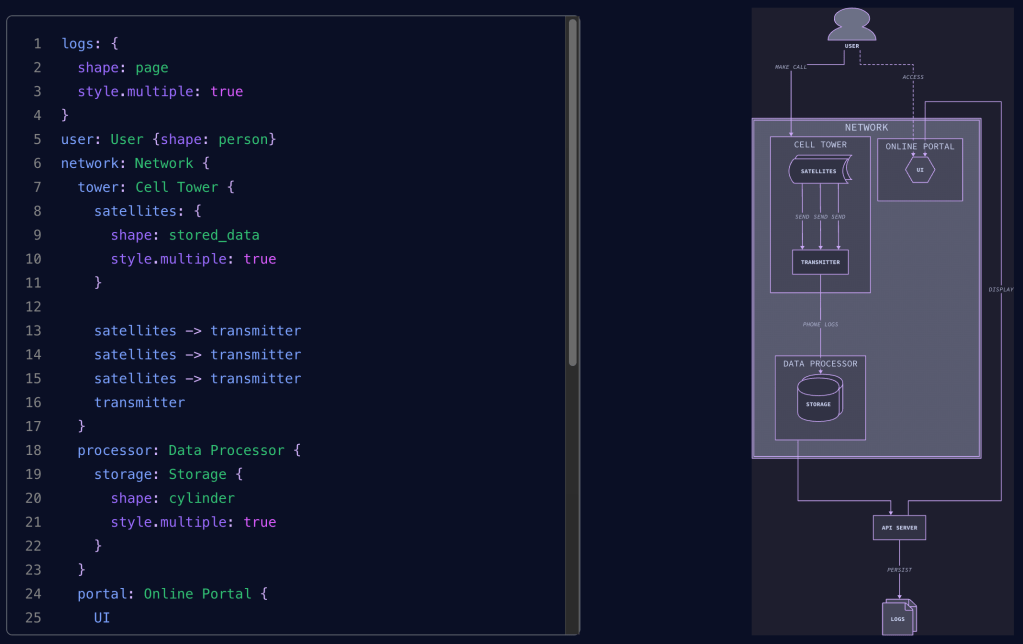Click the User person shape in diagram
1023x644 pixels.
click(851, 25)
